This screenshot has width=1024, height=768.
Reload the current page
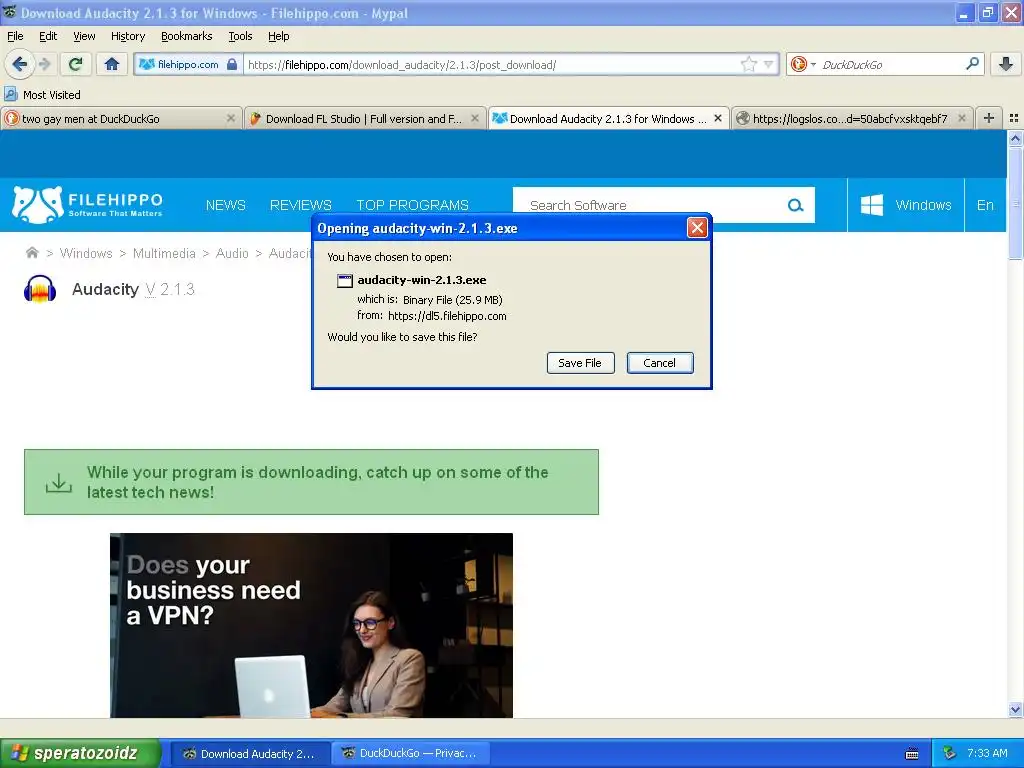(76, 64)
